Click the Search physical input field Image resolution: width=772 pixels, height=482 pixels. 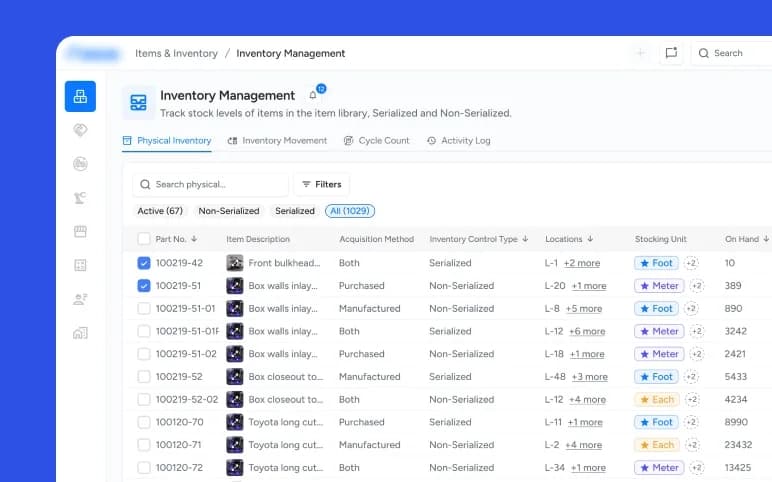tap(210, 184)
